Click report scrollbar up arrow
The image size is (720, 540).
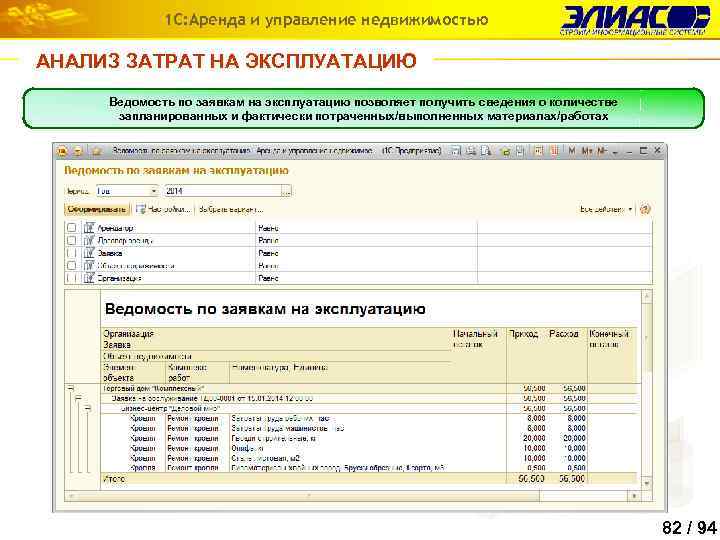tap(647, 296)
